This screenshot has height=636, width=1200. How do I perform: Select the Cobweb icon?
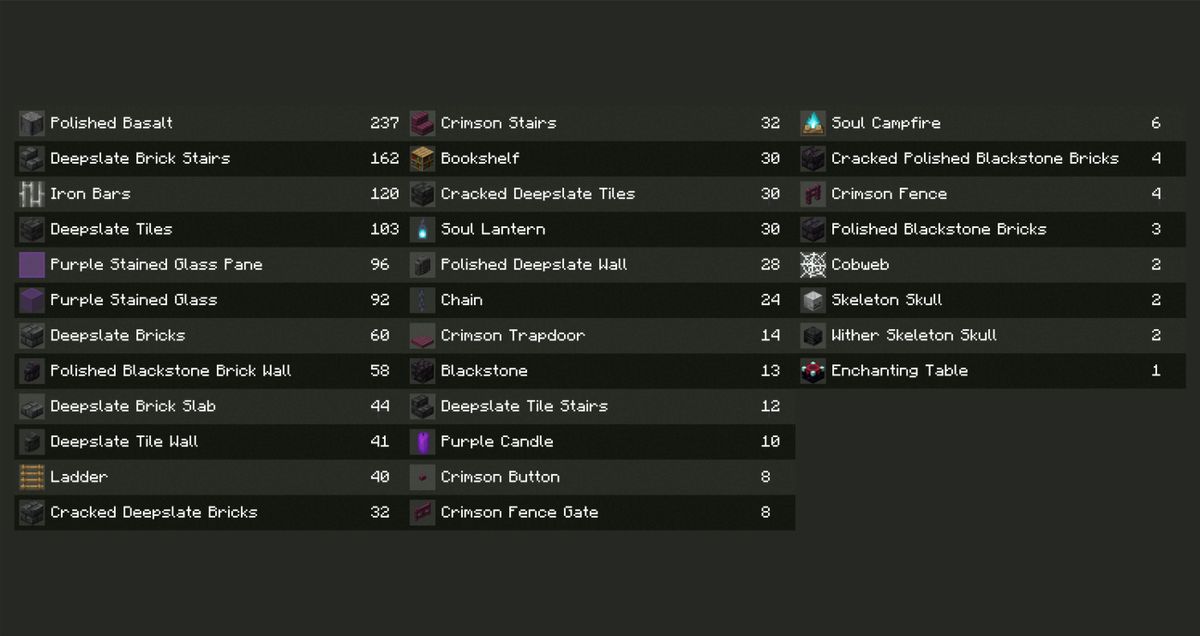[813, 265]
